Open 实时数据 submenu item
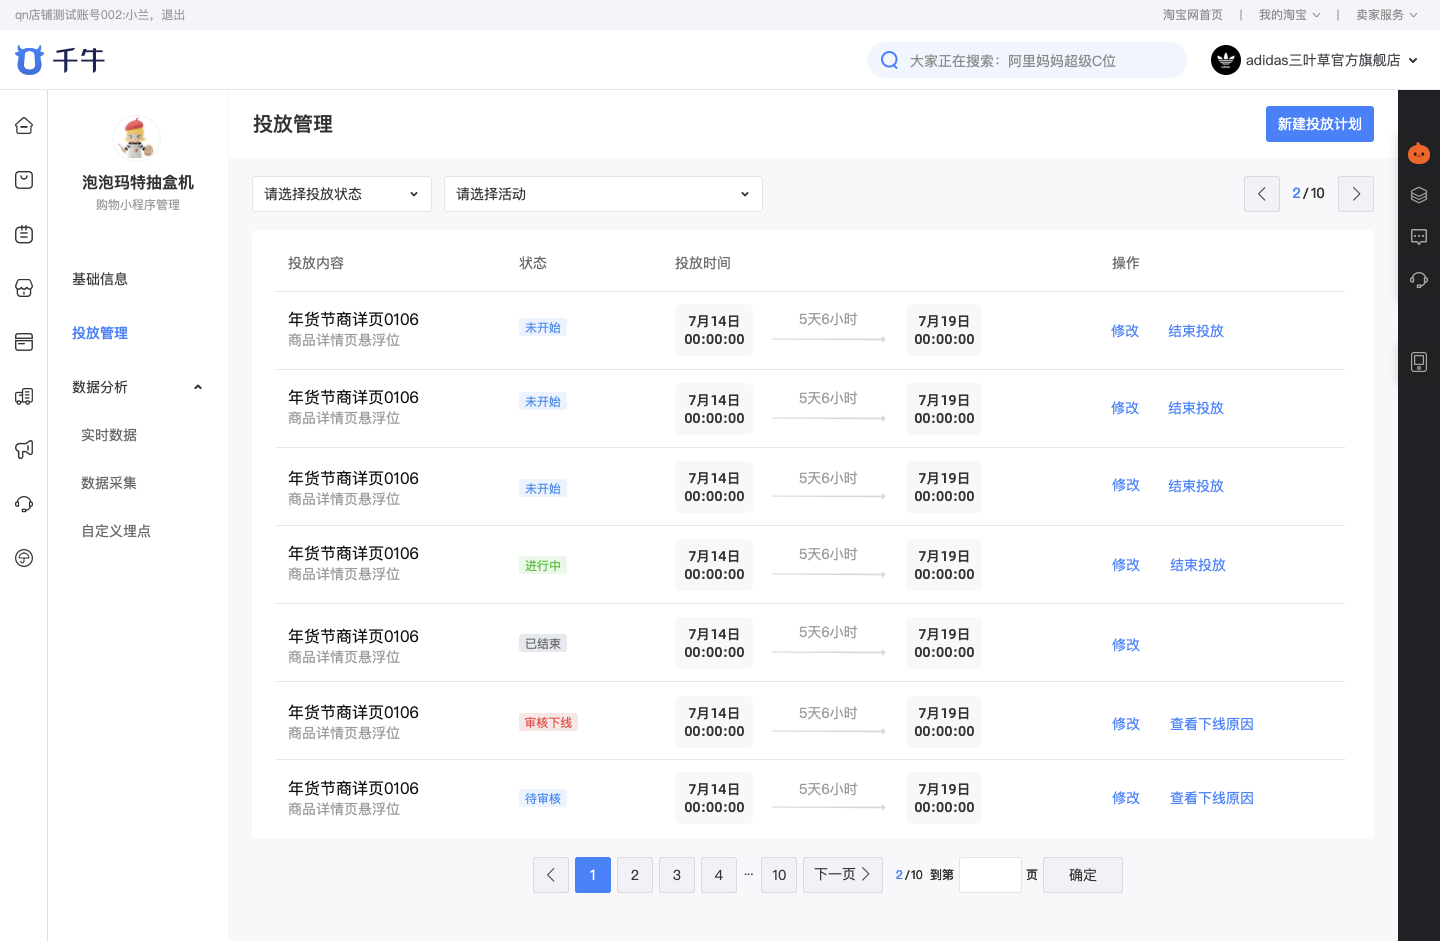The image size is (1440, 941). tap(109, 435)
